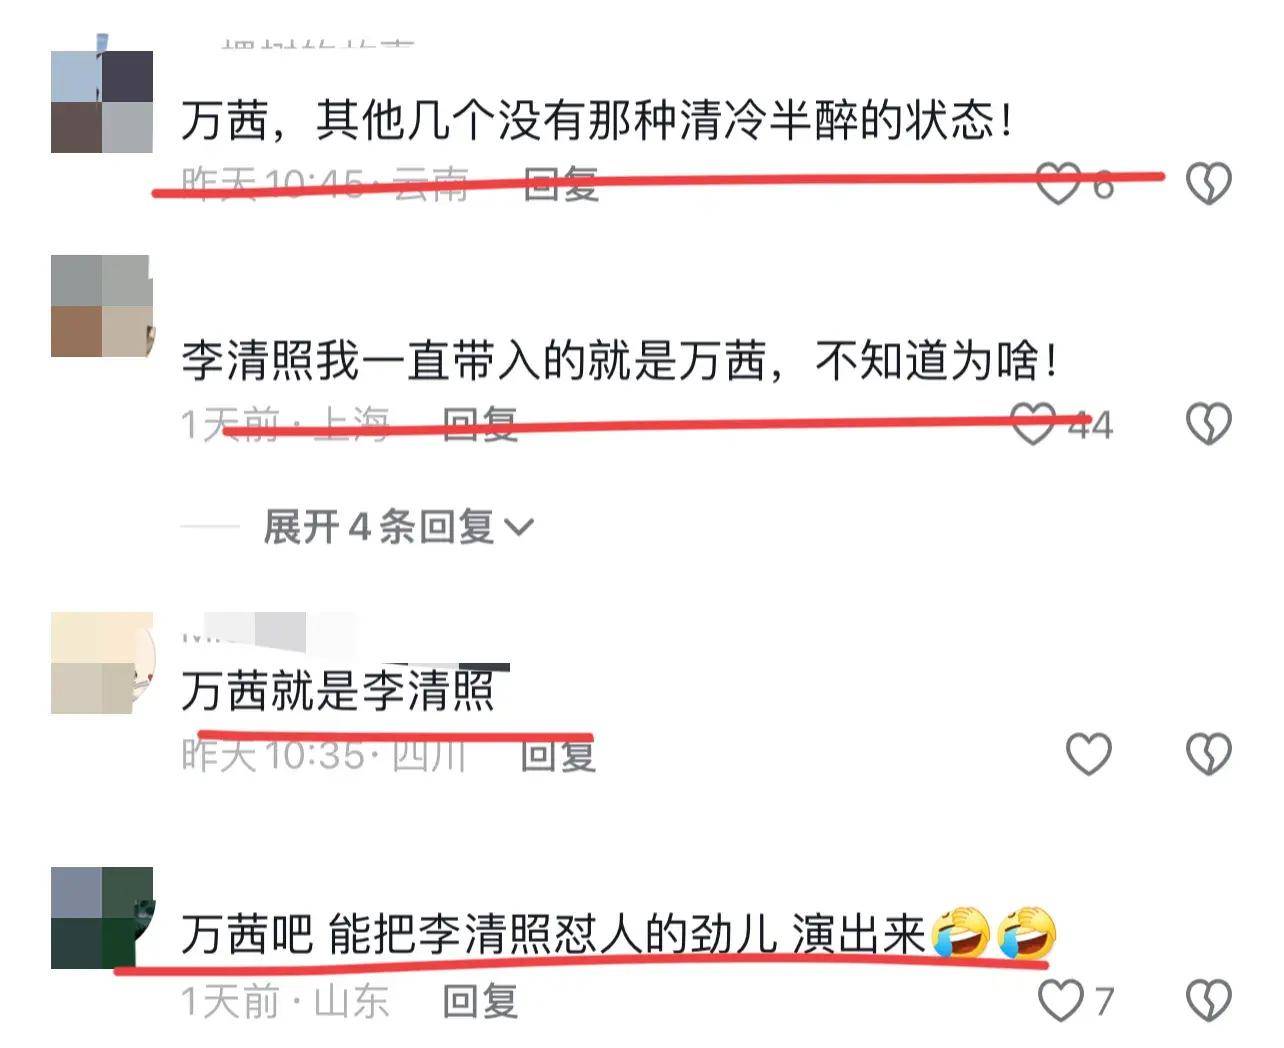Open second commenter's avatar from Shanghai
This screenshot has width=1284, height=1048.
tap(102, 306)
